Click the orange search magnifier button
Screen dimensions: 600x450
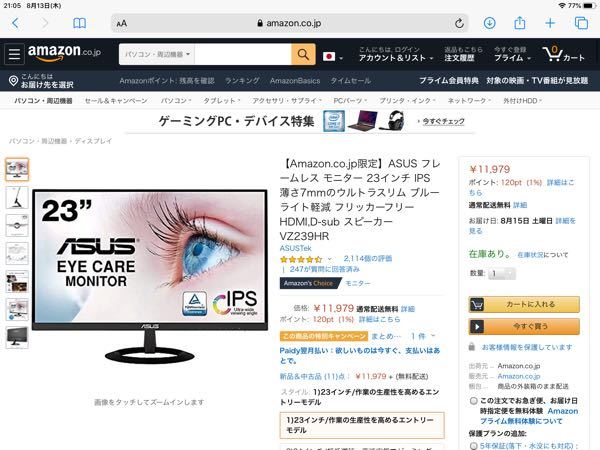[x=303, y=54]
